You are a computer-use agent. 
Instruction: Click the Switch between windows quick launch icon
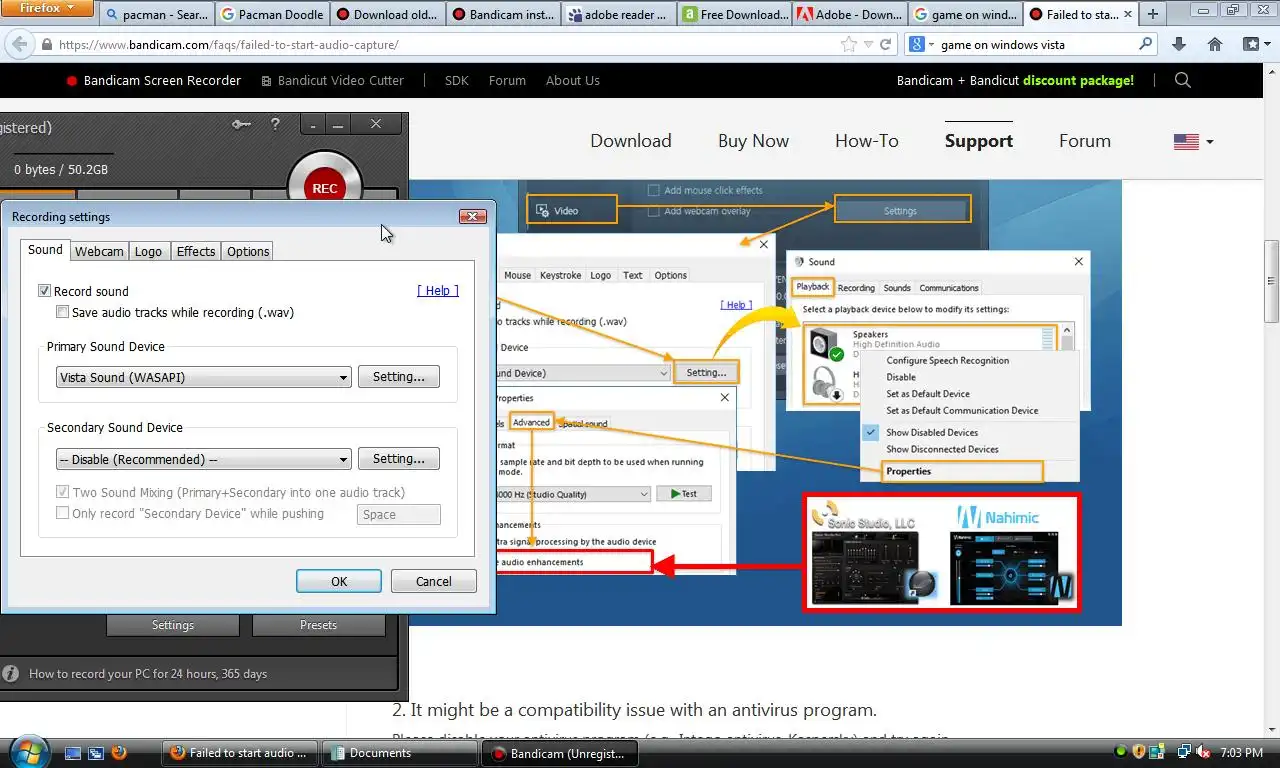coord(96,752)
